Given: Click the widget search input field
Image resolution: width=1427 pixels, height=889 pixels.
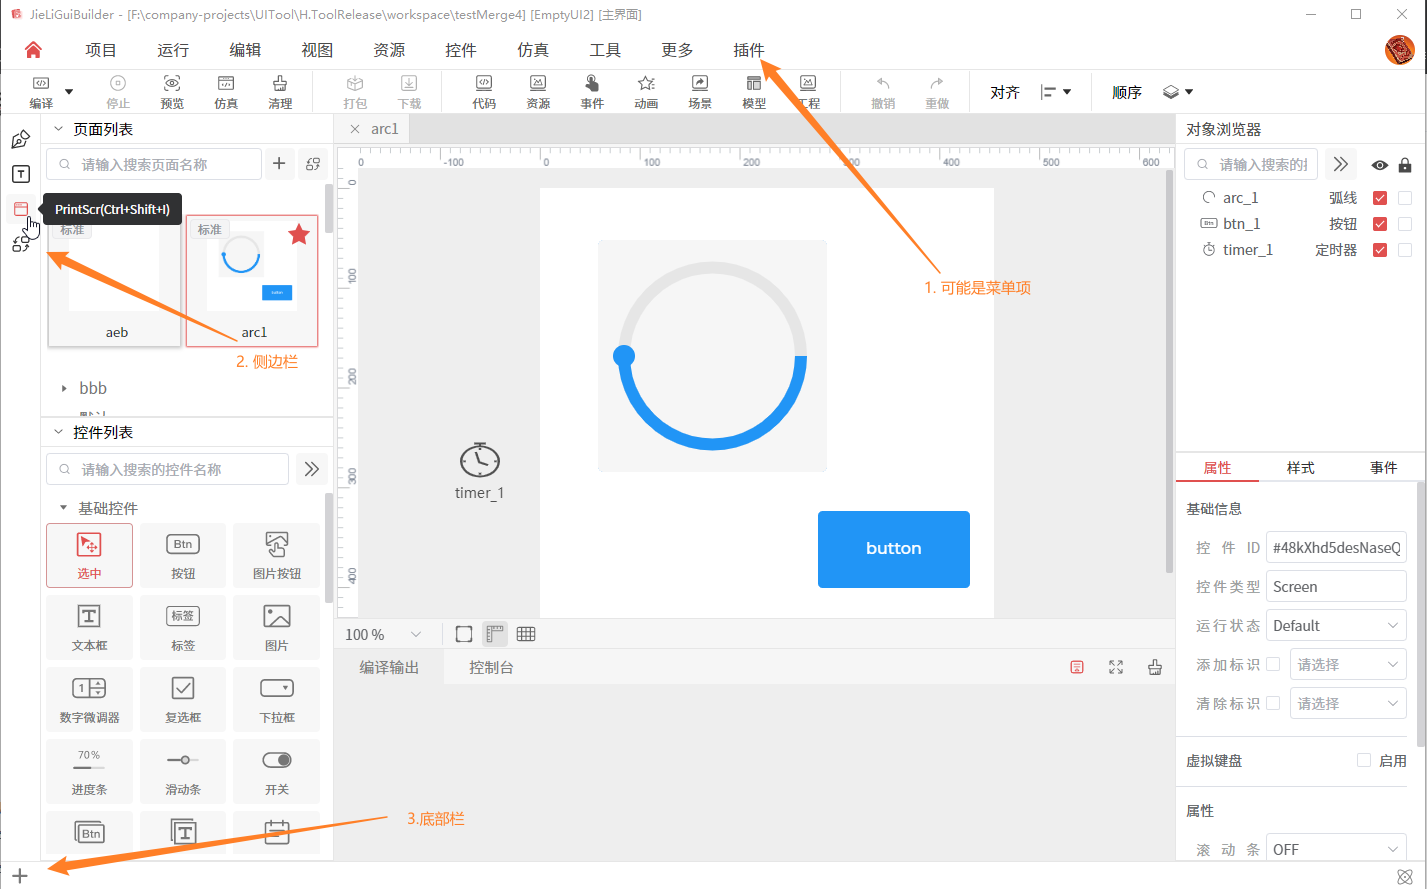Looking at the screenshot, I should point(168,469).
